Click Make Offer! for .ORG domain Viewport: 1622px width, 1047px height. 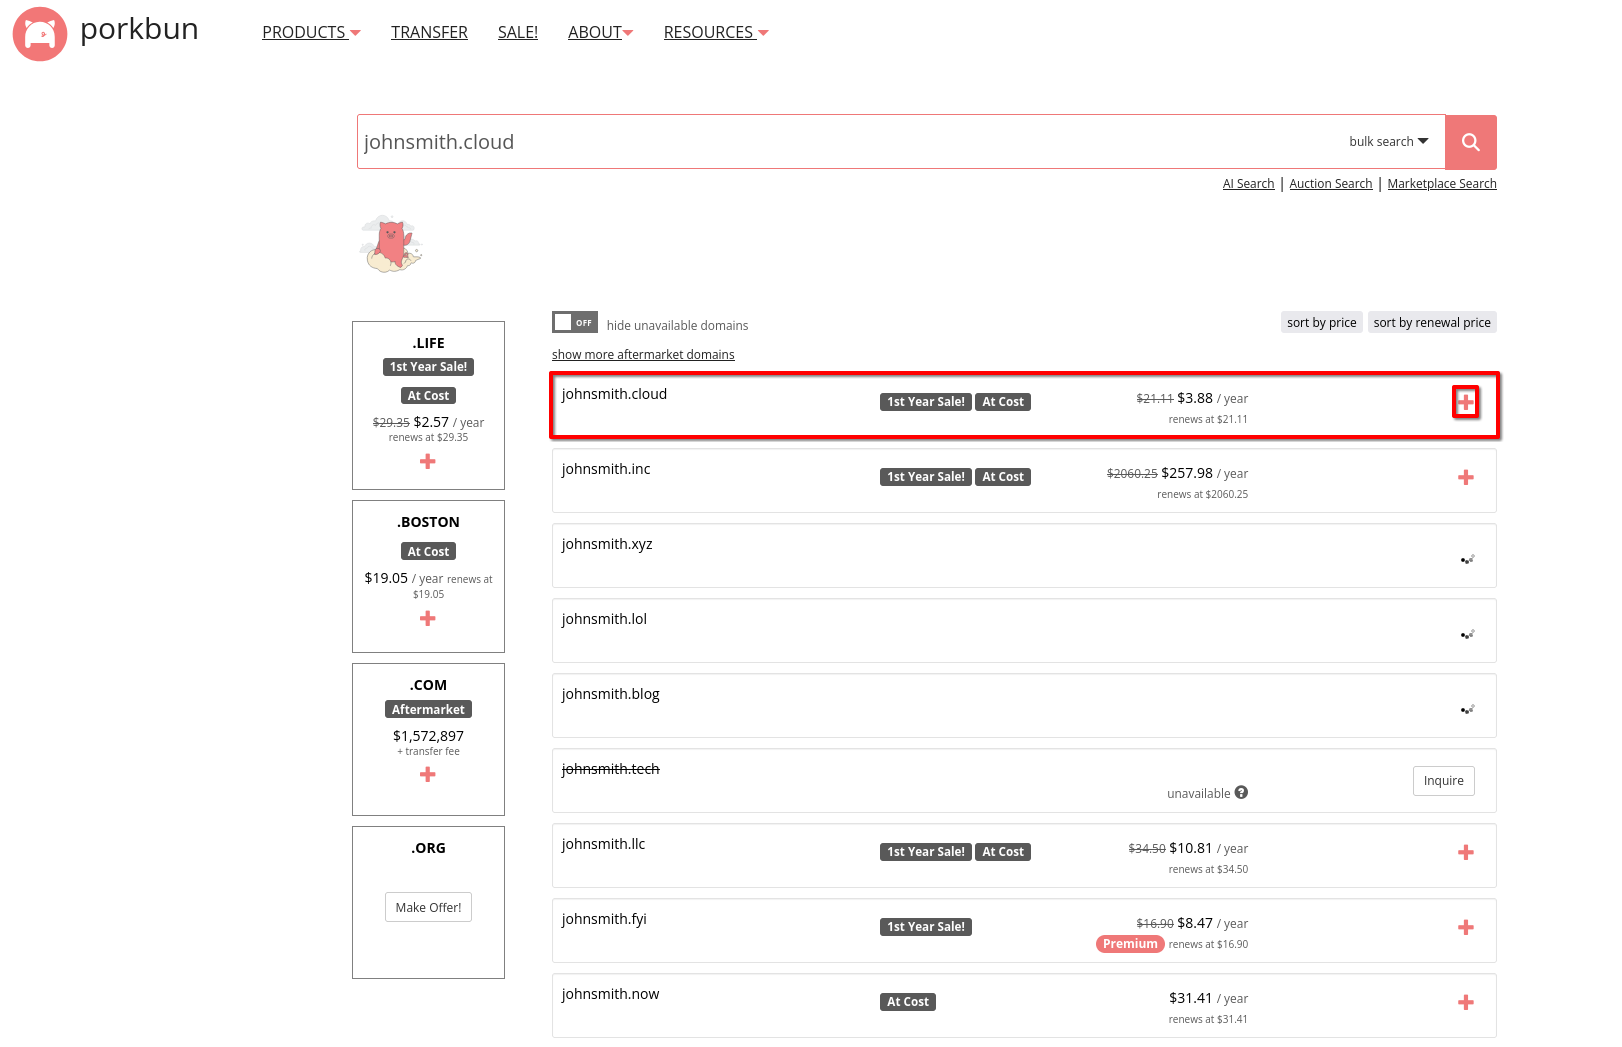(428, 908)
